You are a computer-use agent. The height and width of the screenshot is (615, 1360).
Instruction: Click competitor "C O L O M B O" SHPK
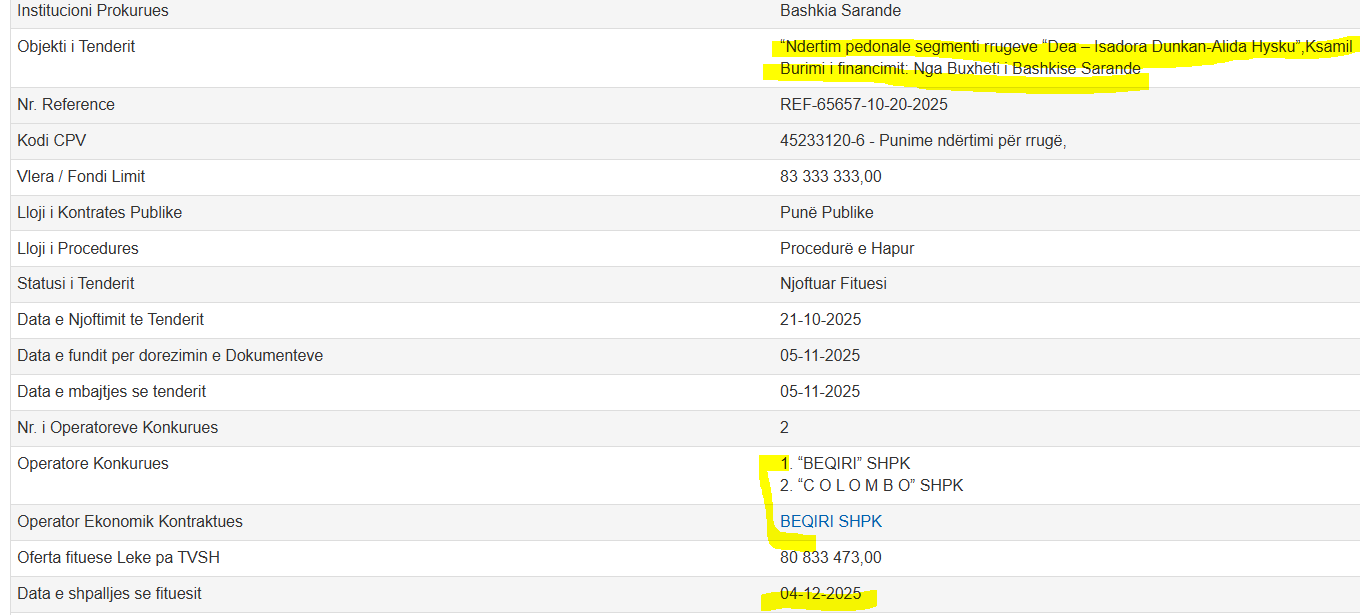[871, 486]
